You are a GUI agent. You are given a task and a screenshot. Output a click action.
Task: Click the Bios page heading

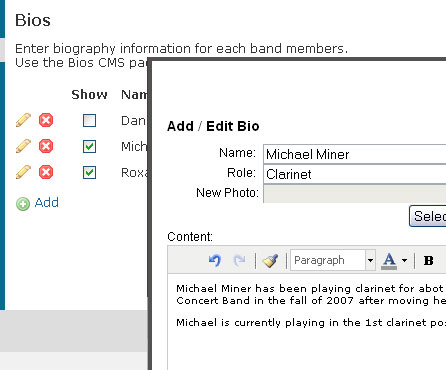33,20
